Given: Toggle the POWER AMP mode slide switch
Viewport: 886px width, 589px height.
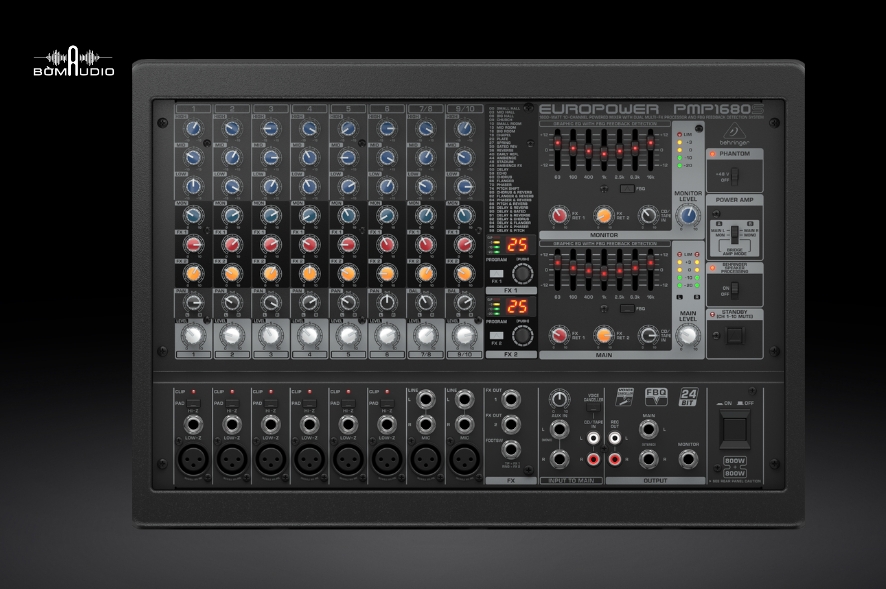Looking at the screenshot, I should pos(734,233).
